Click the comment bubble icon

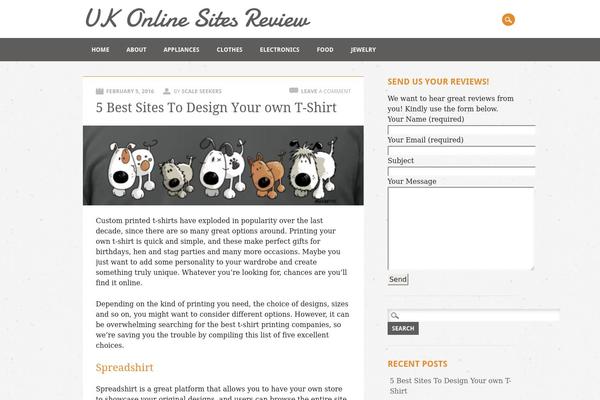(x=293, y=91)
